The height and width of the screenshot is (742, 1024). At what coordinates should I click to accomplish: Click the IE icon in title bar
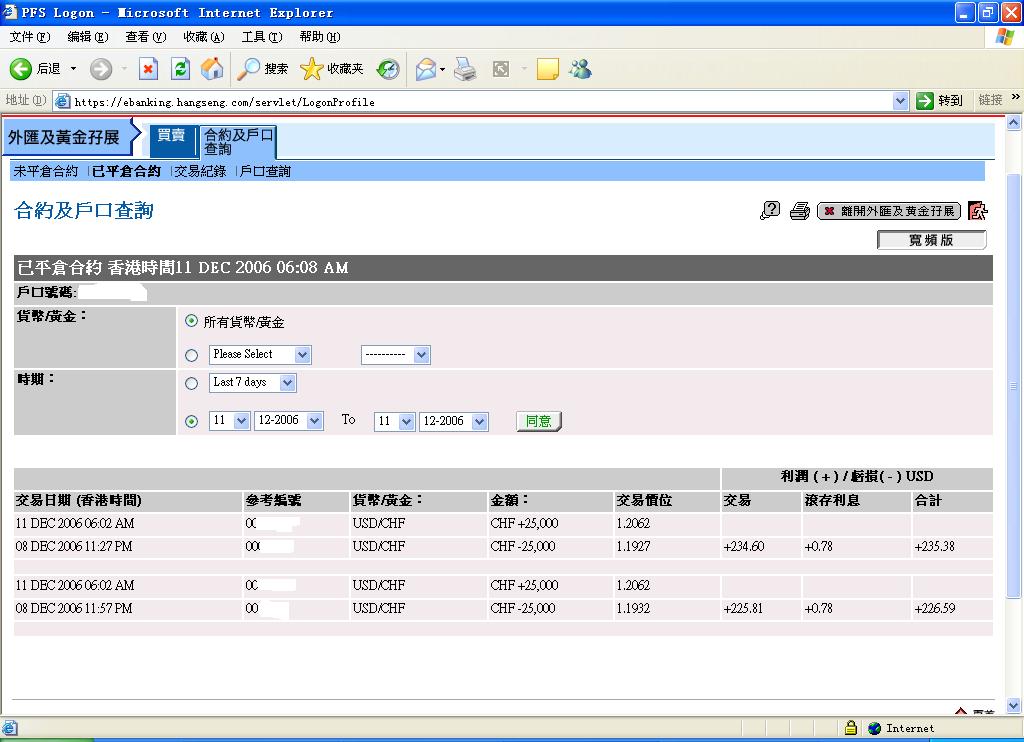pyautogui.click(x=10, y=12)
